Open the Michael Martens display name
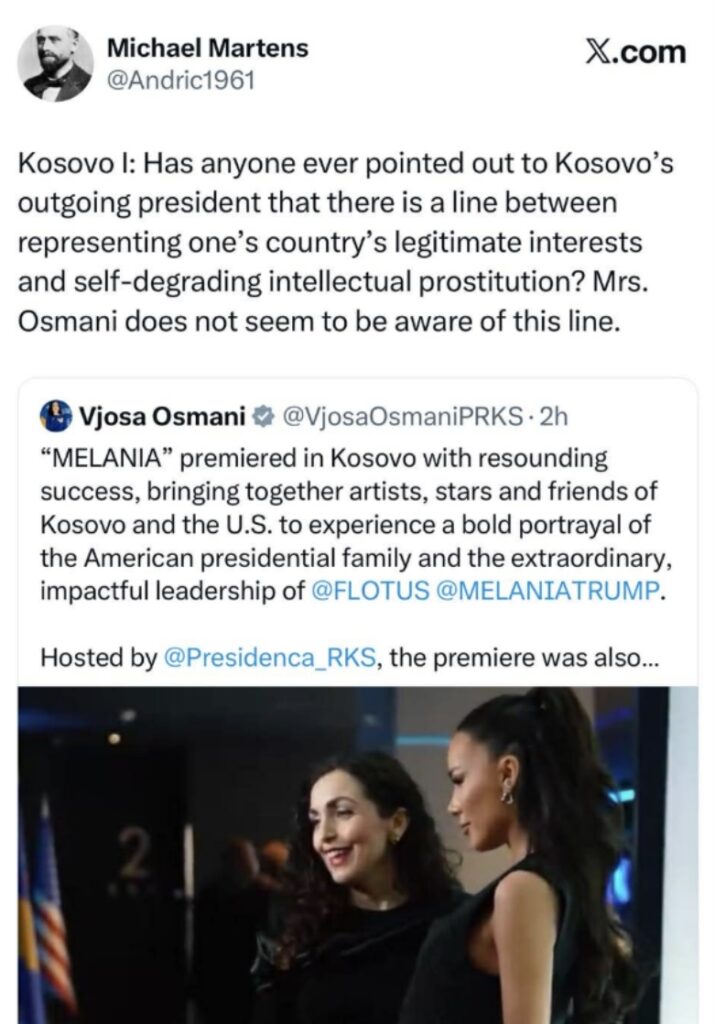The width and height of the screenshot is (715, 1024). pos(207,48)
